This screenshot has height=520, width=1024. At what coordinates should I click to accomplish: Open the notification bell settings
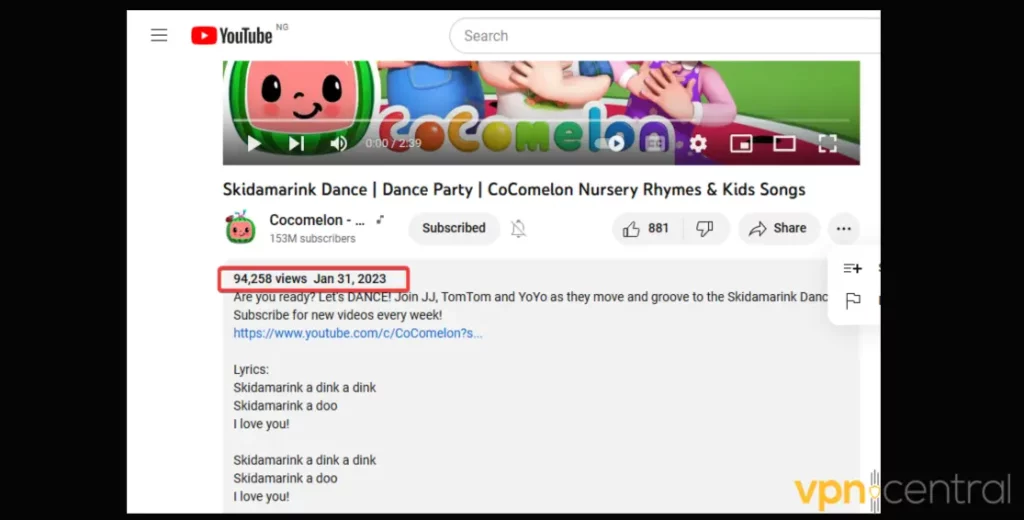click(519, 228)
